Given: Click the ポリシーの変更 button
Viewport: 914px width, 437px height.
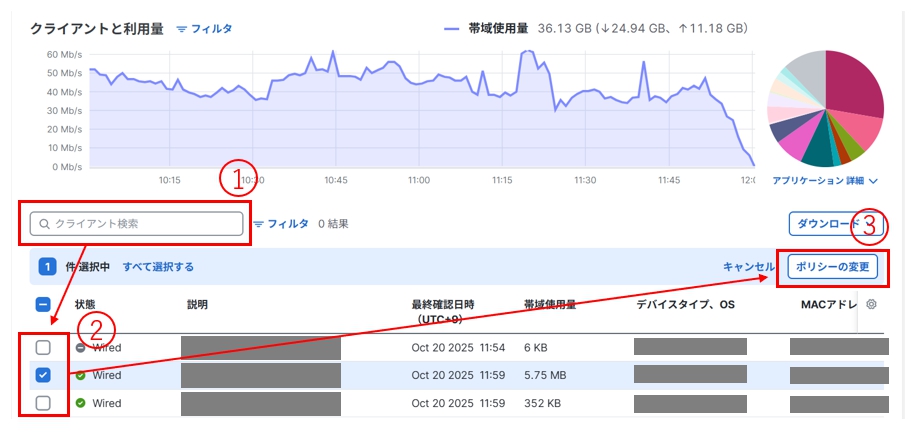Looking at the screenshot, I should point(832,267).
